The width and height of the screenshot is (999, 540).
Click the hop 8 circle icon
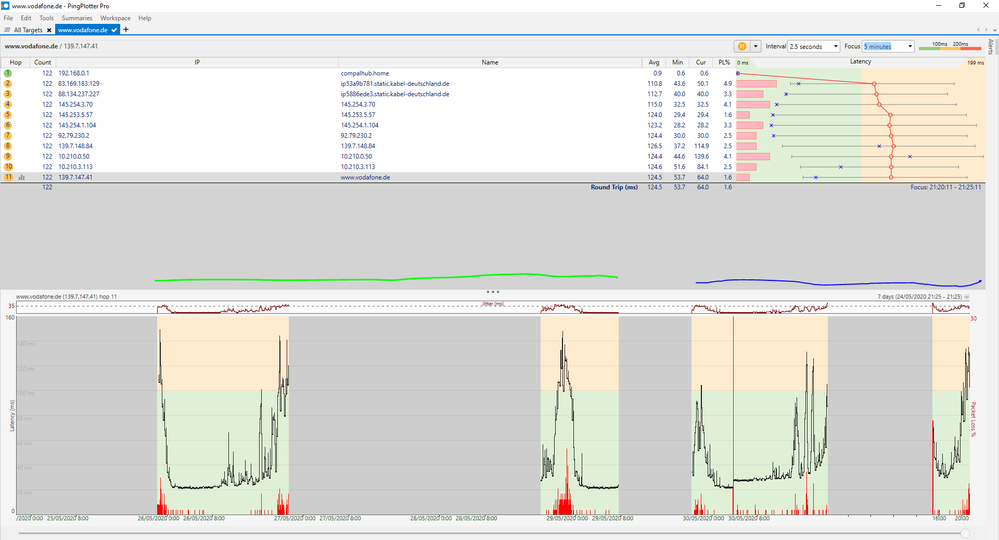[x=8, y=146]
